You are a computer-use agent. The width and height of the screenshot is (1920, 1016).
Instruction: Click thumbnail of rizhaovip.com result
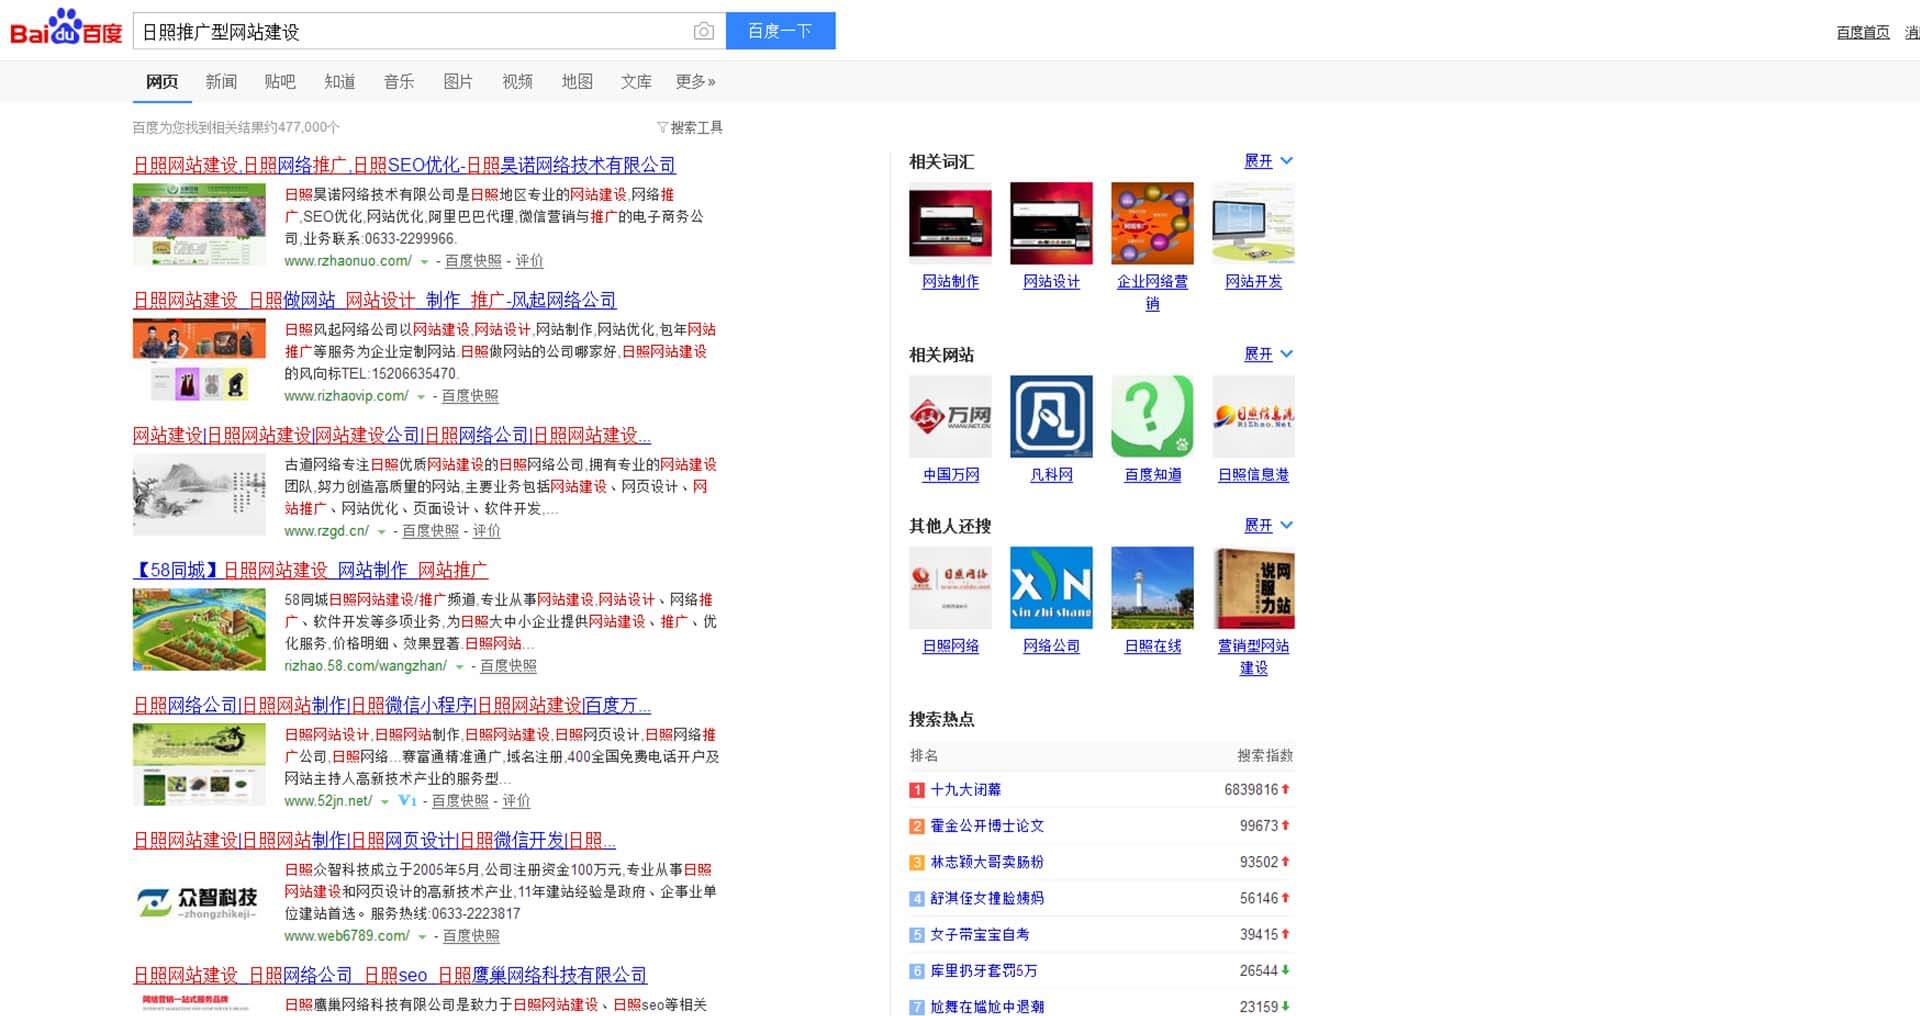coord(199,359)
